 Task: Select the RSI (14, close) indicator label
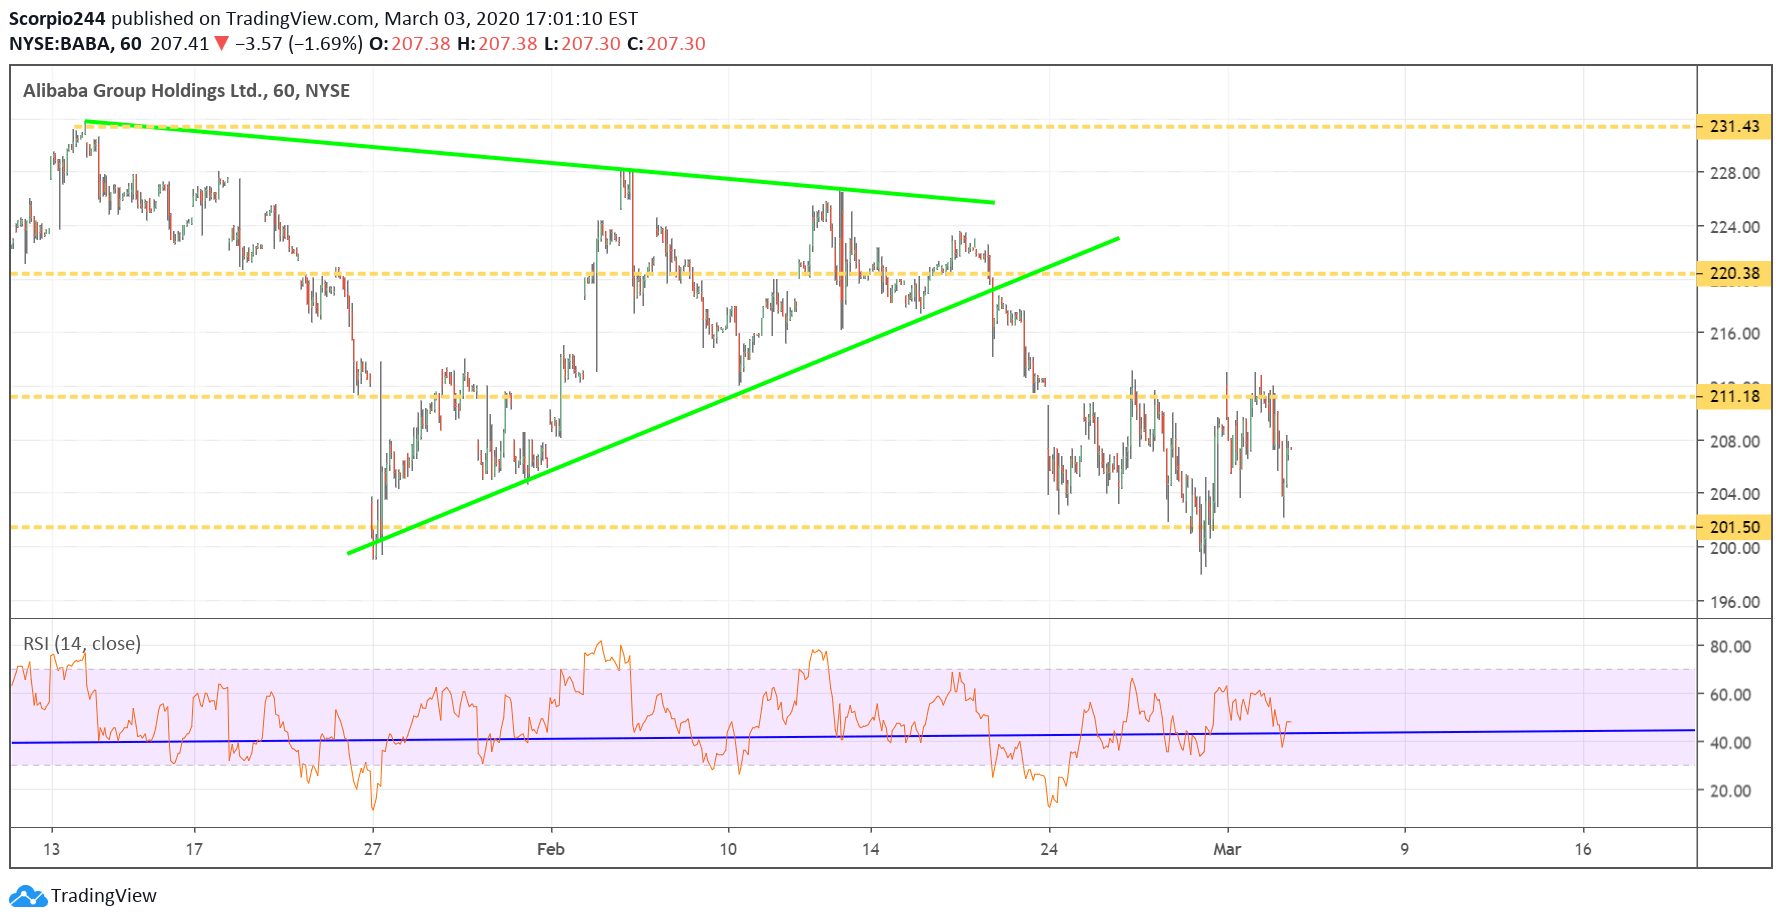(82, 644)
